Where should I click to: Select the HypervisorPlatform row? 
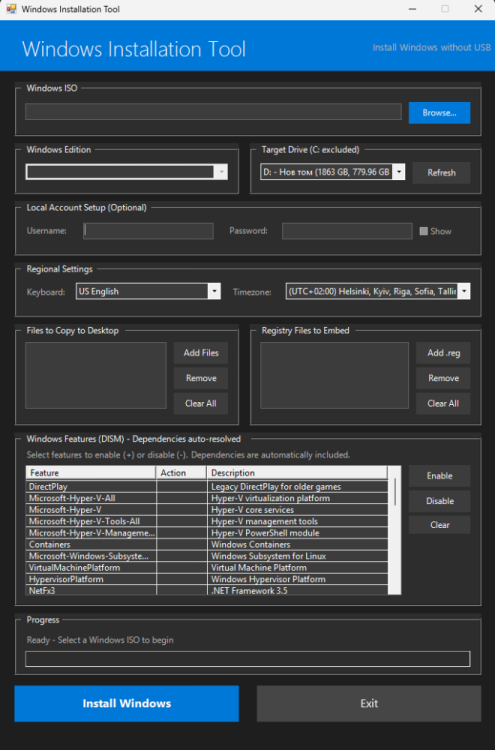(207, 579)
